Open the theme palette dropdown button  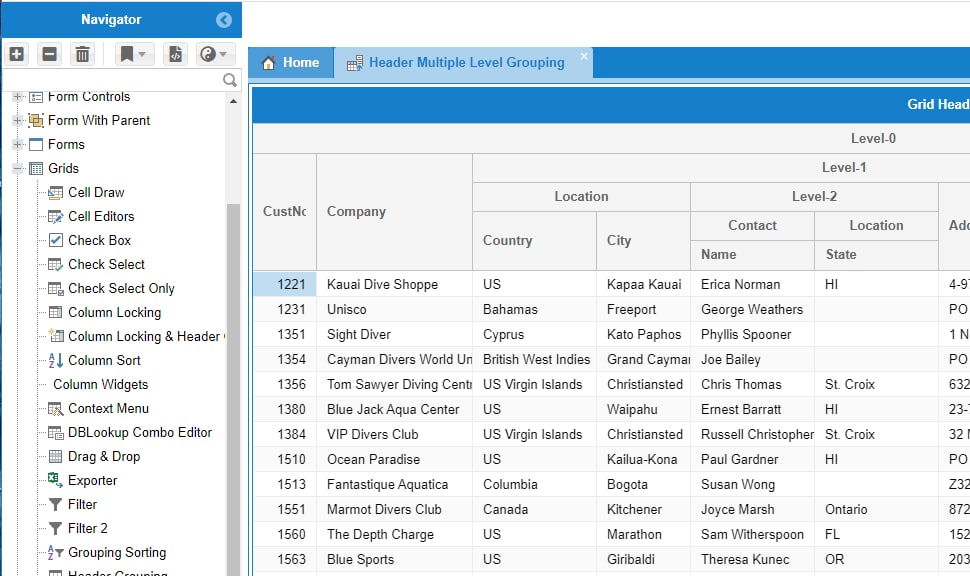(214, 54)
